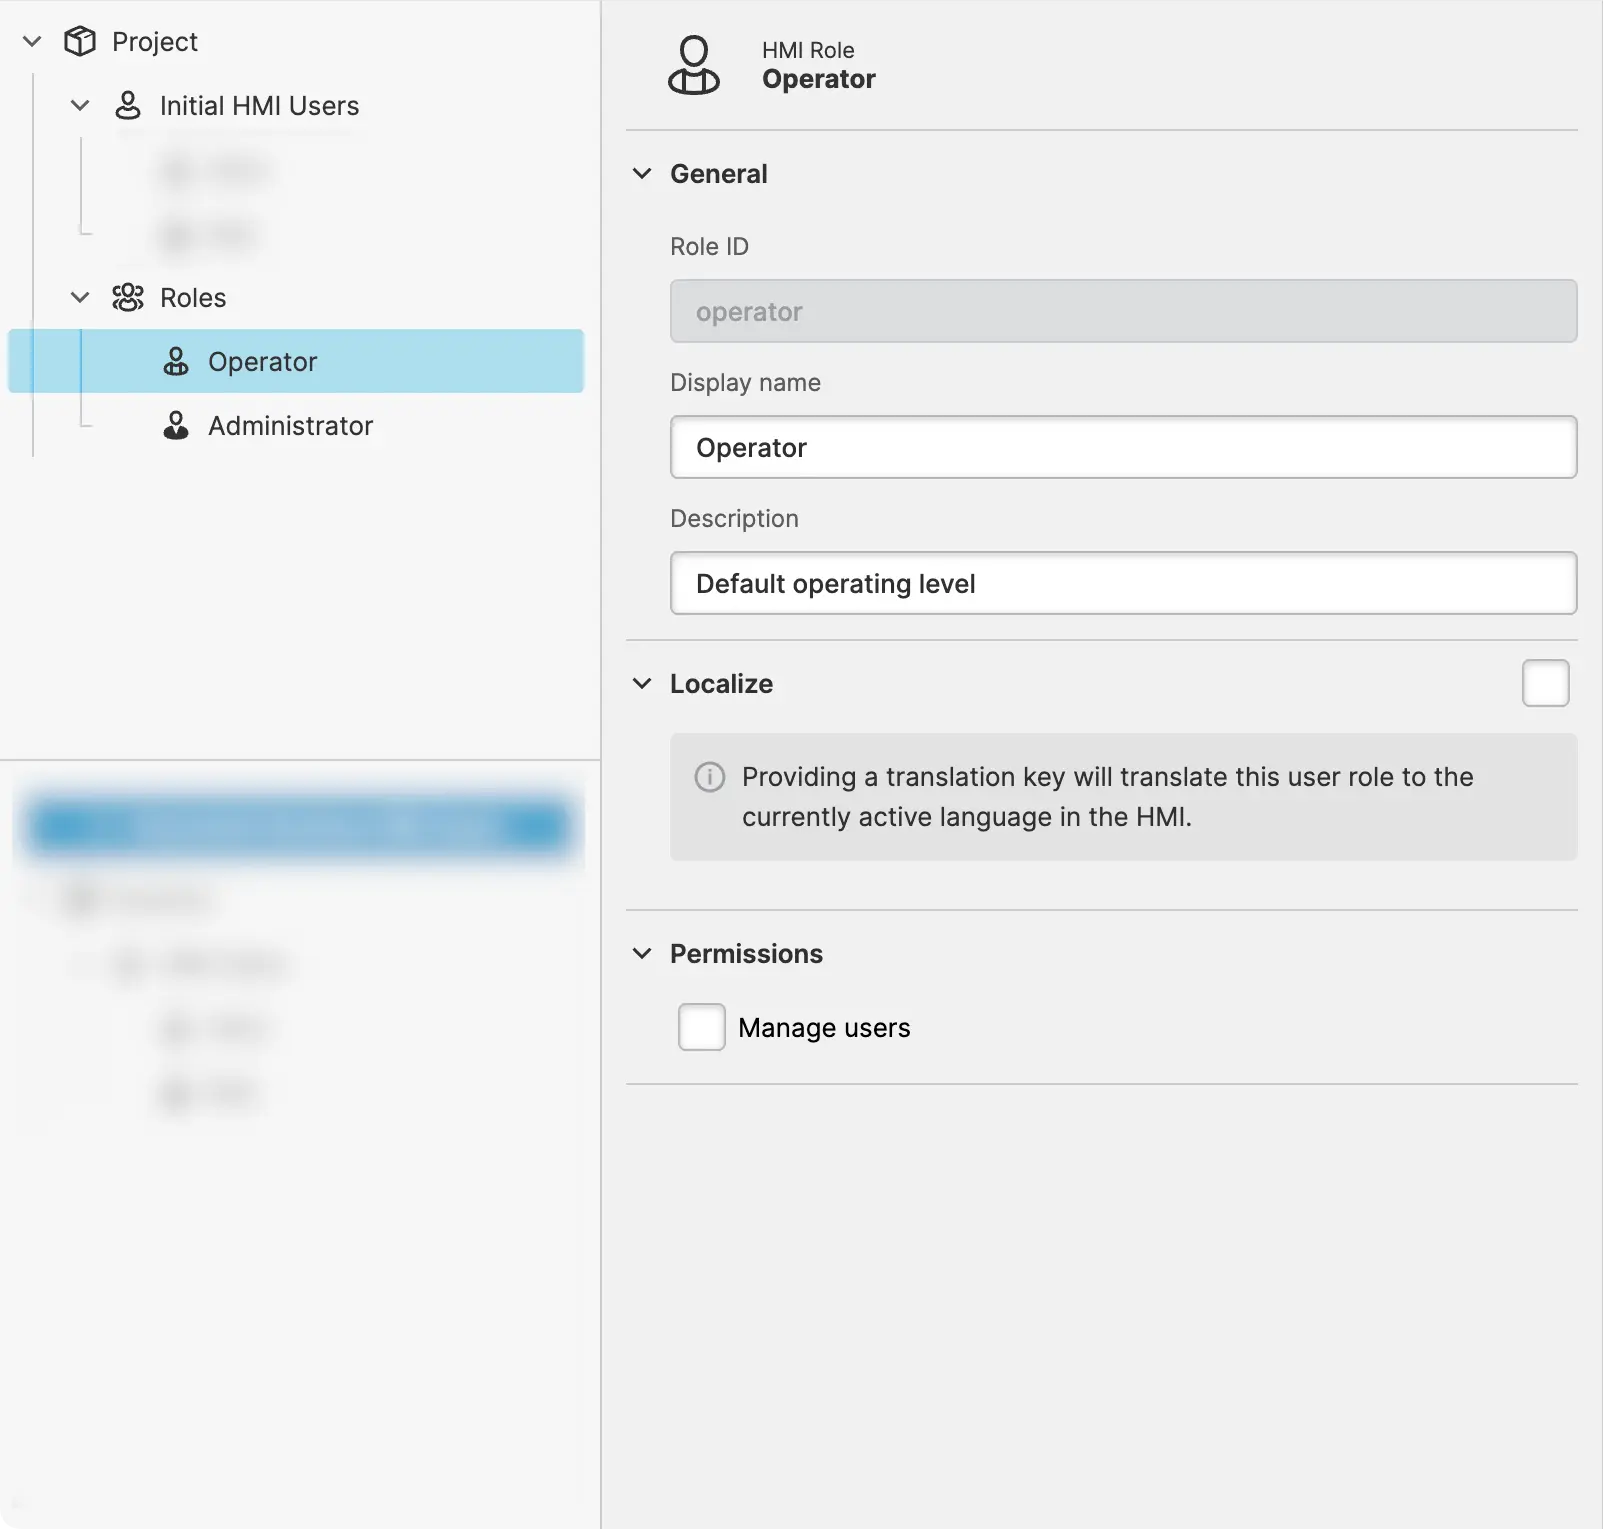Click the Administrator role icon in tree
Screen dimensions: 1603x1529
point(176,425)
